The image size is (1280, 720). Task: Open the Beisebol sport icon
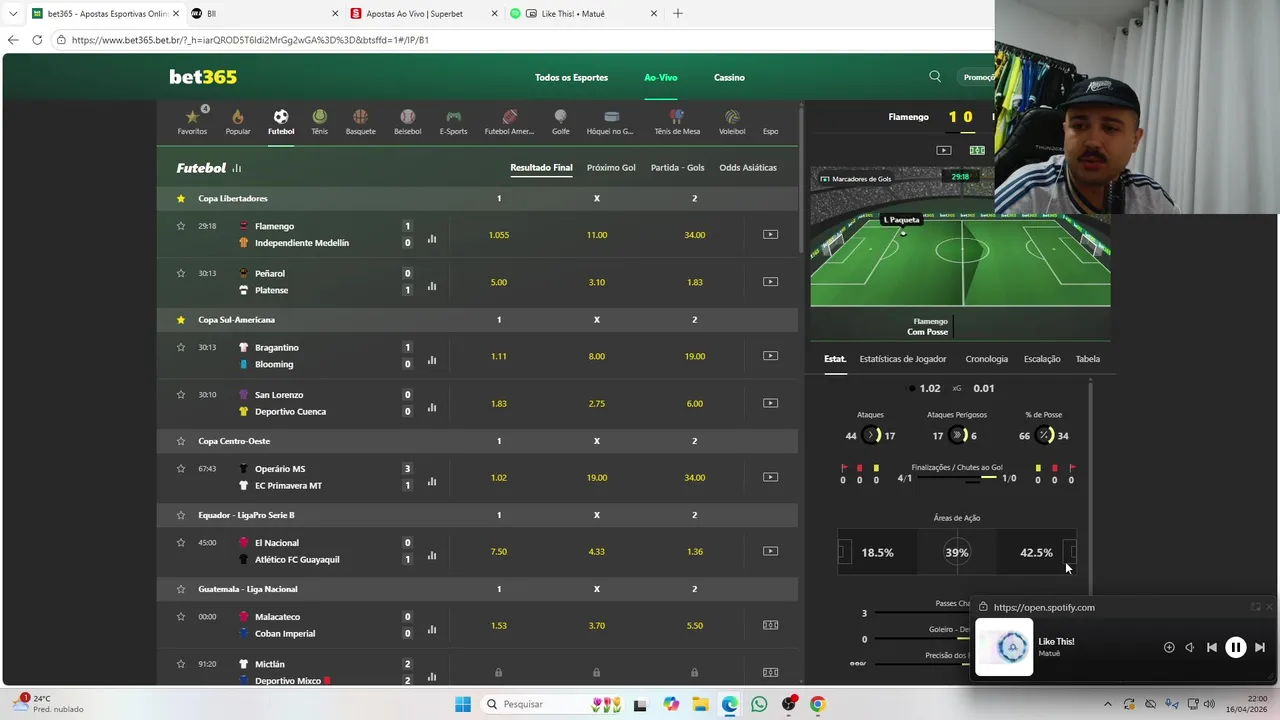coord(407,121)
